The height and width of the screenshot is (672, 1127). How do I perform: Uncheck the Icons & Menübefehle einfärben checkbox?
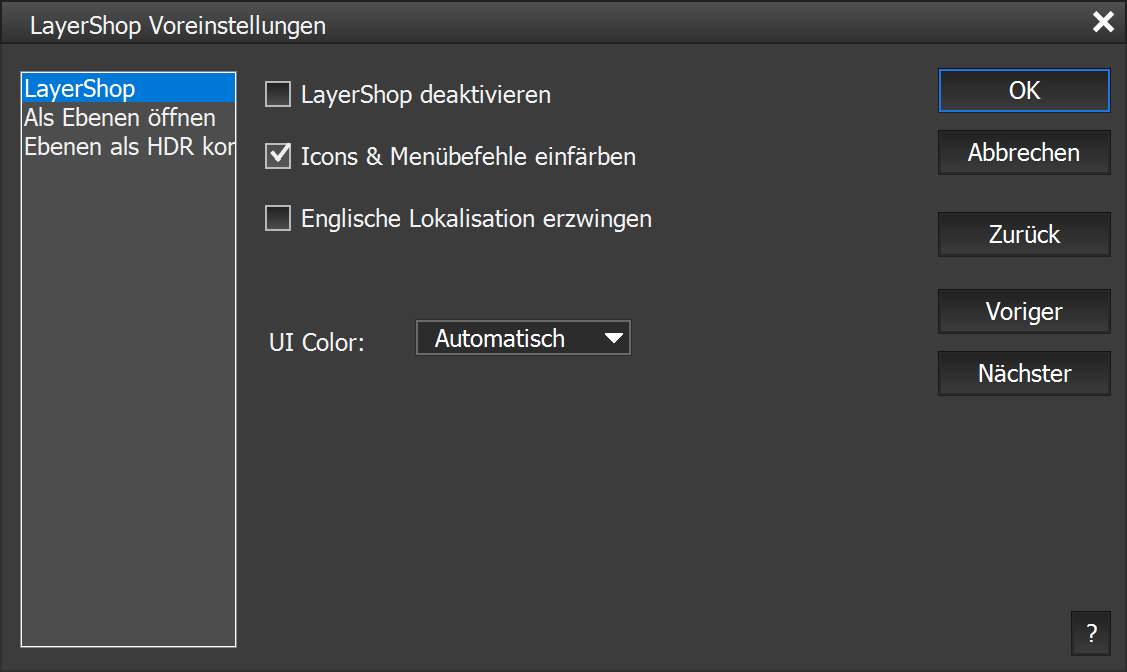tap(277, 157)
